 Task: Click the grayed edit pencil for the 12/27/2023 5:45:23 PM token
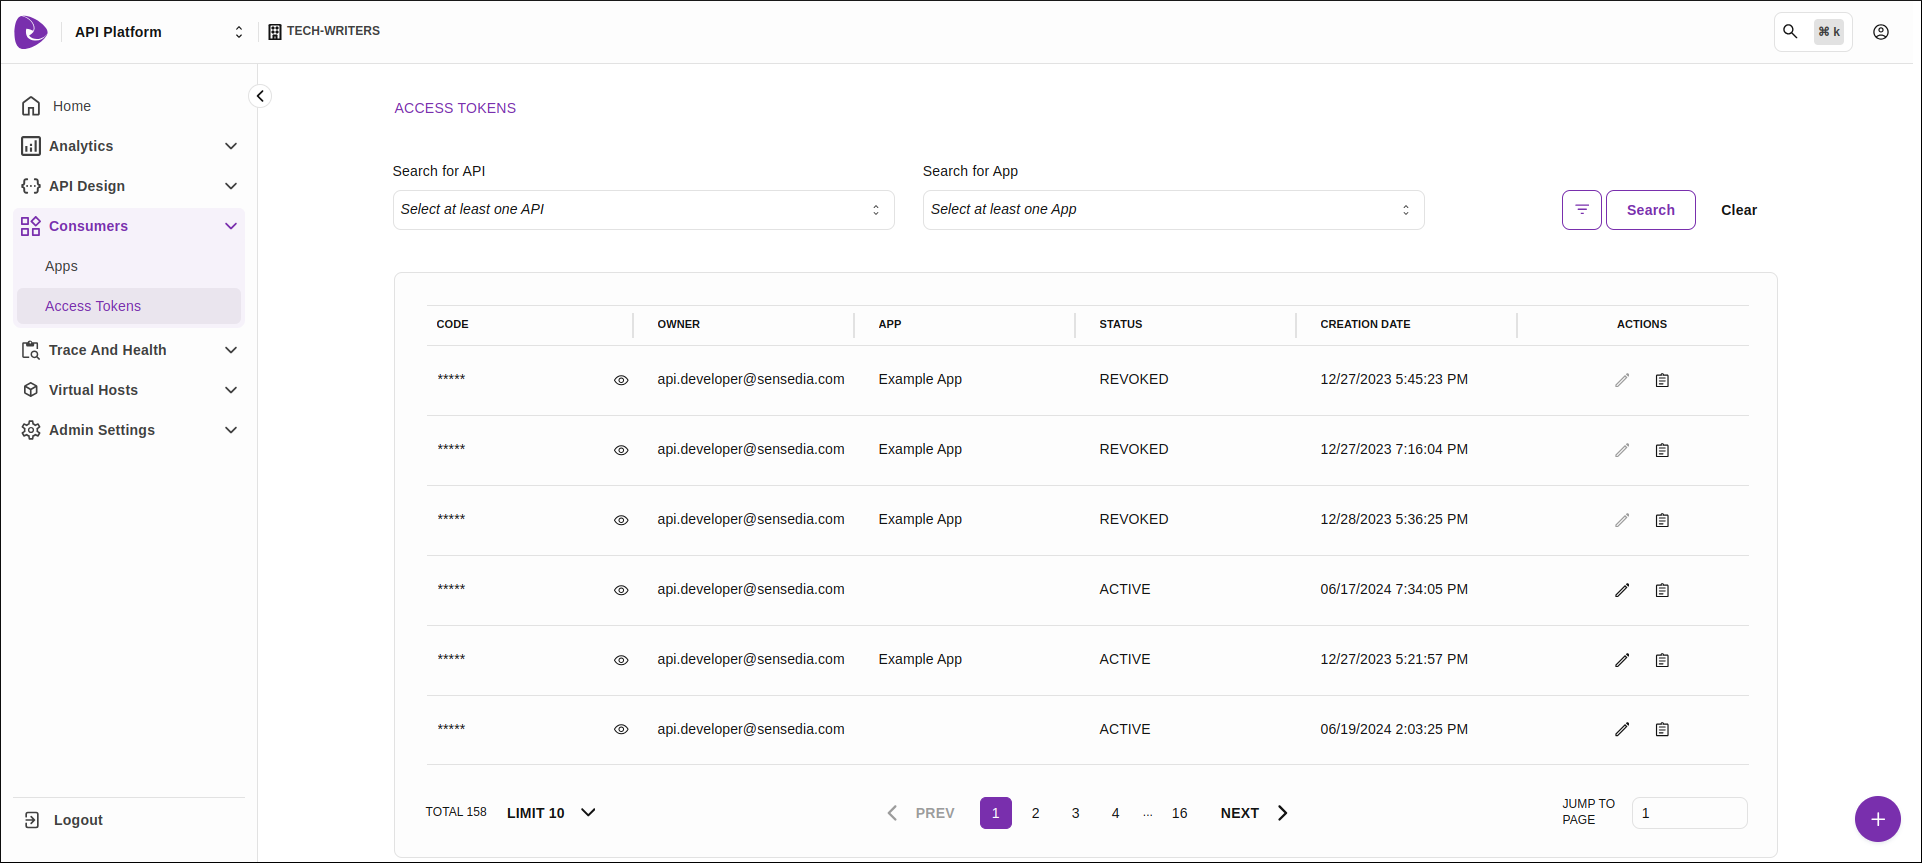[x=1622, y=380]
